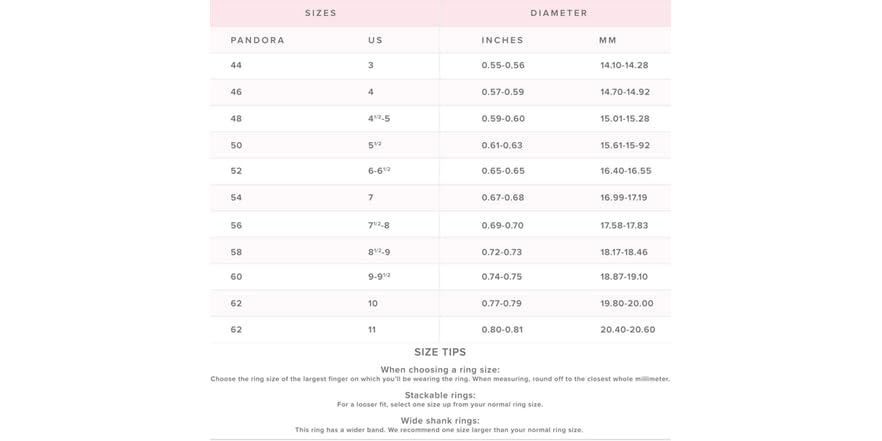
Task: Click the SIZES column group header
Action: (x=321, y=13)
